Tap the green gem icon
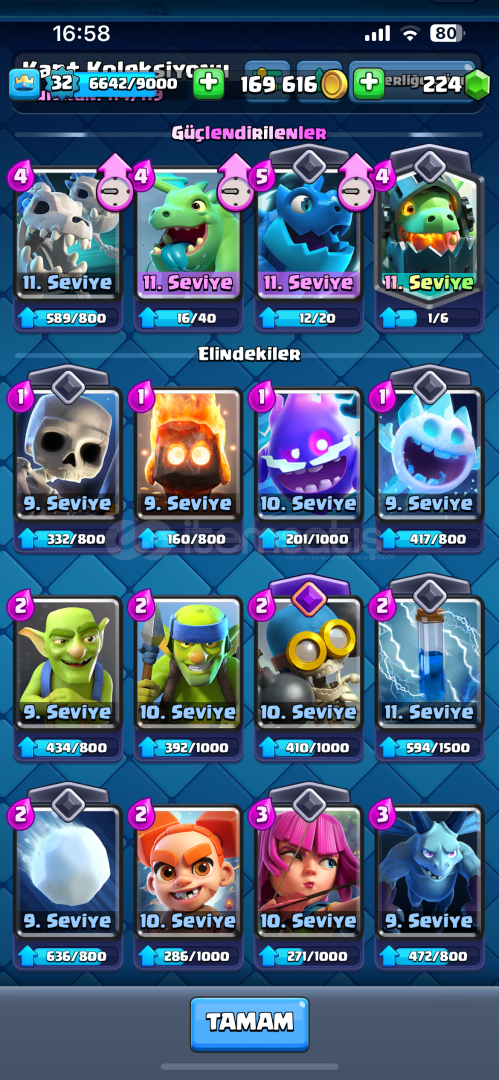Image resolution: width=499 pixels, height=1080 pixels. (475, 85)
